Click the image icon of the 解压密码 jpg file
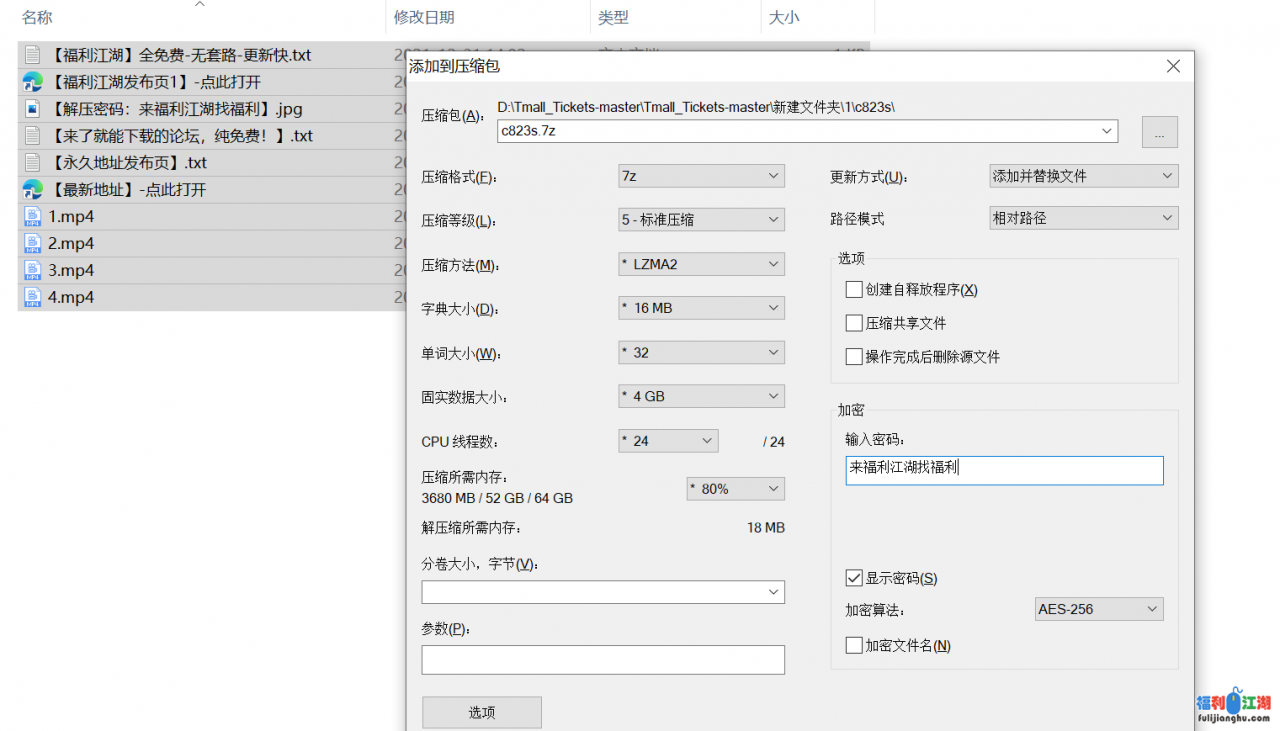The width and height of the screenshot is (1280, 731). [32, 109]
